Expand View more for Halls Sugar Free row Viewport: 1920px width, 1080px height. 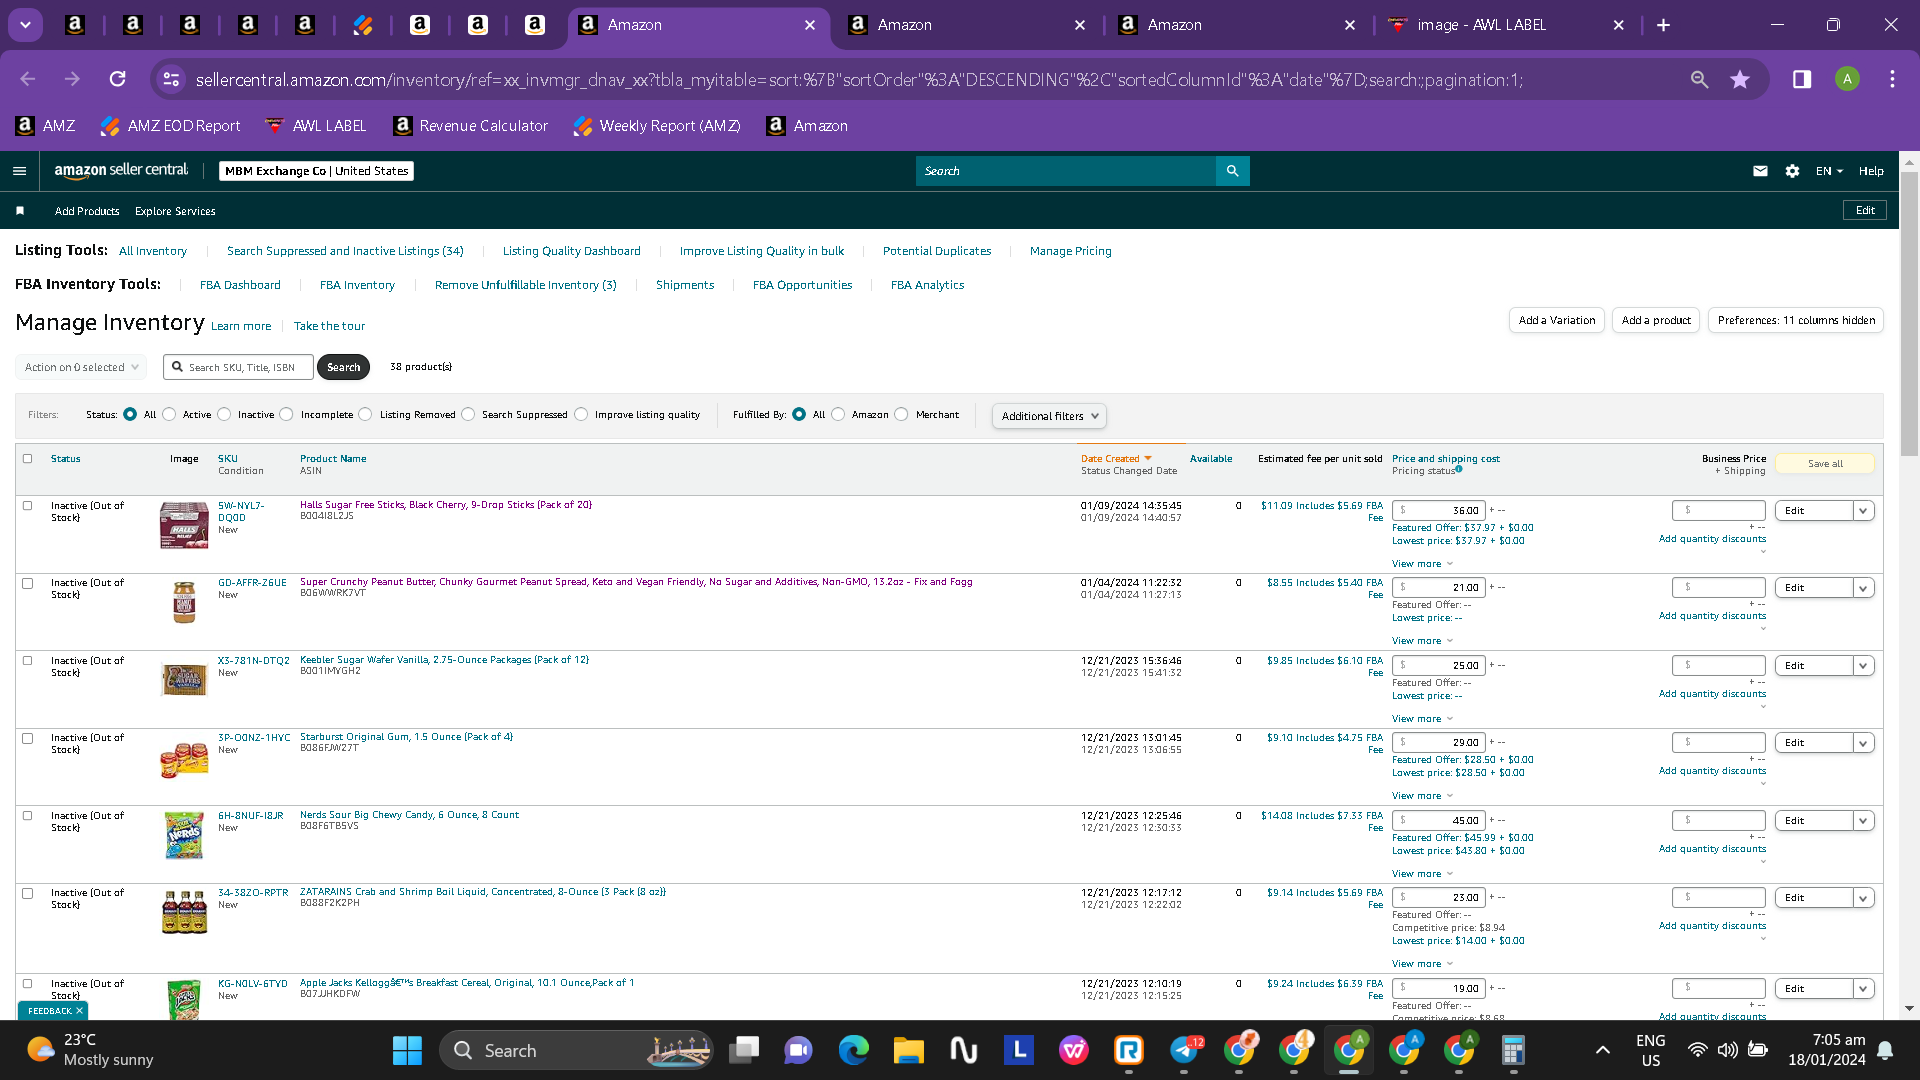point(1422,564)
